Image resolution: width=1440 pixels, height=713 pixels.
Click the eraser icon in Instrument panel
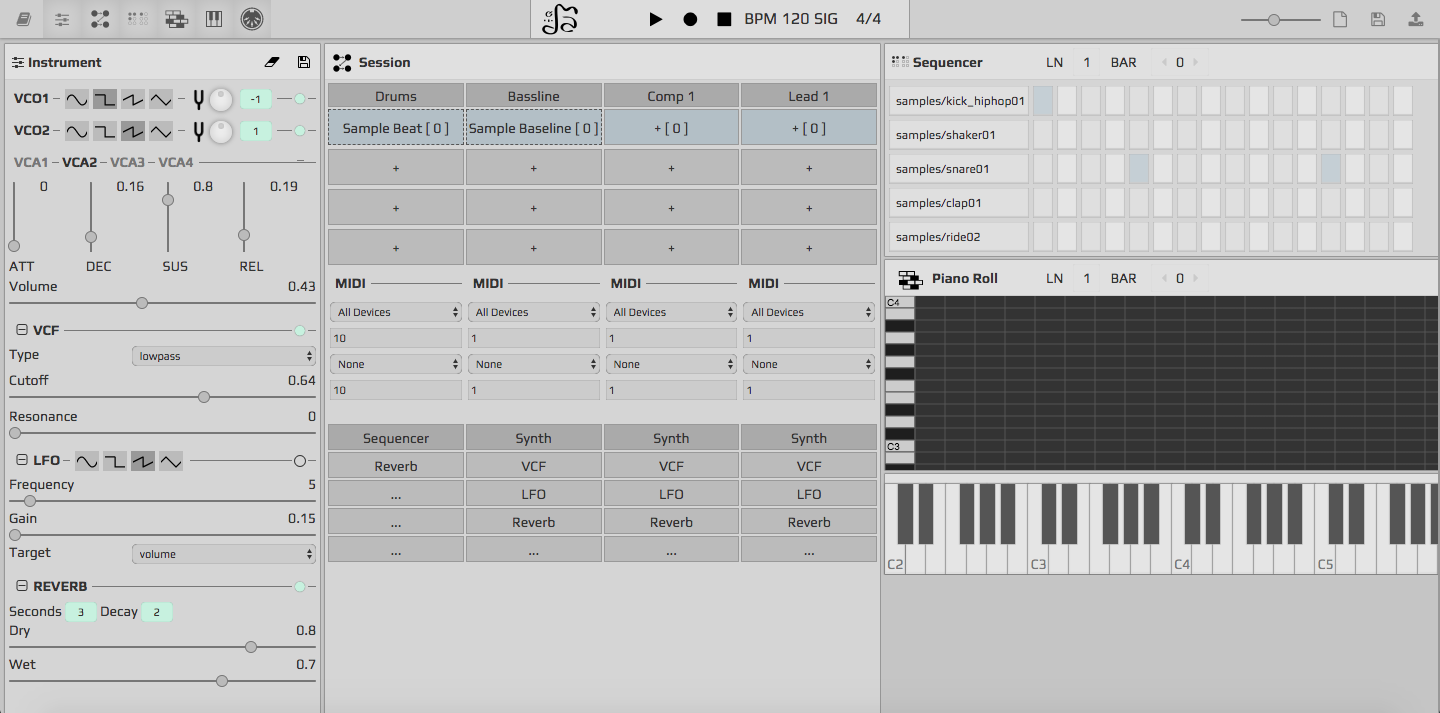pyautogui.click(x=272, y=62)
